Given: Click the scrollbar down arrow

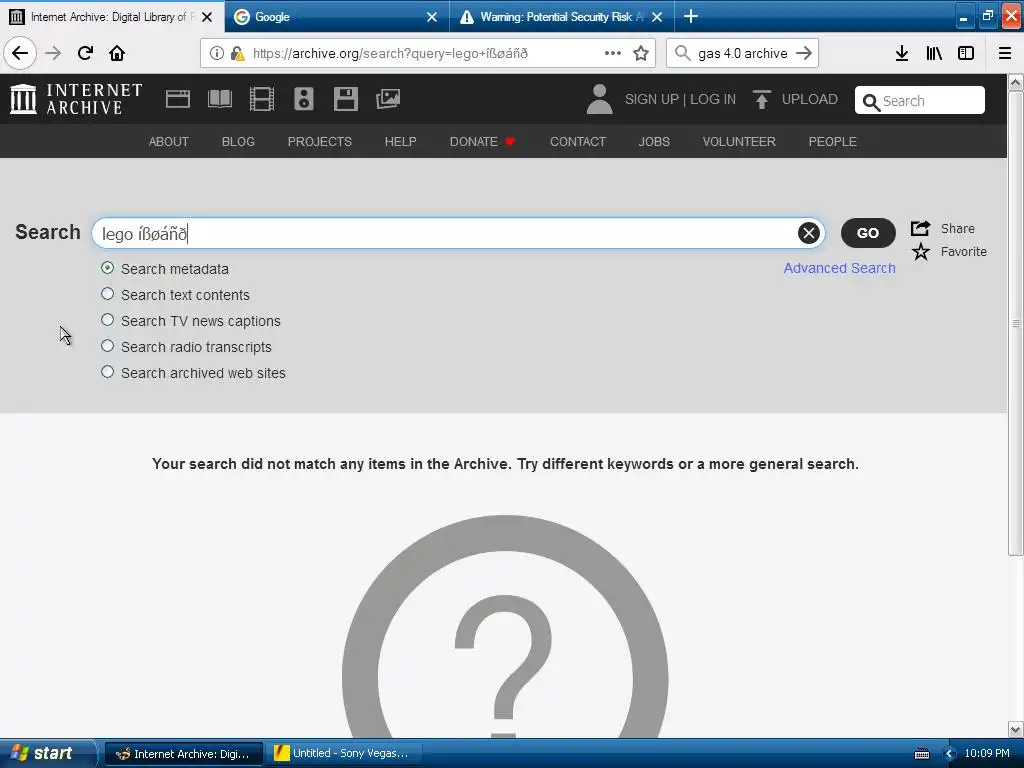Looking at the screenshot, I should tap(1016, 729).
